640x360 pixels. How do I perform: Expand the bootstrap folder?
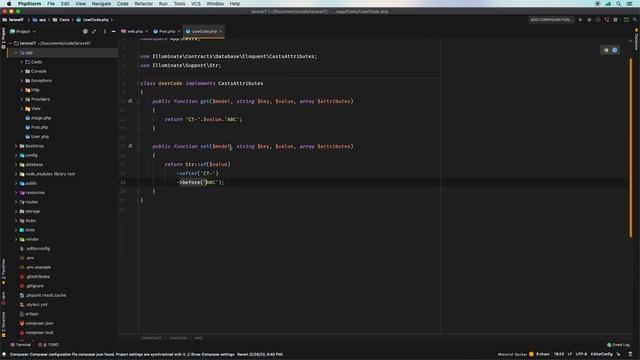click(x=16, y=146)
